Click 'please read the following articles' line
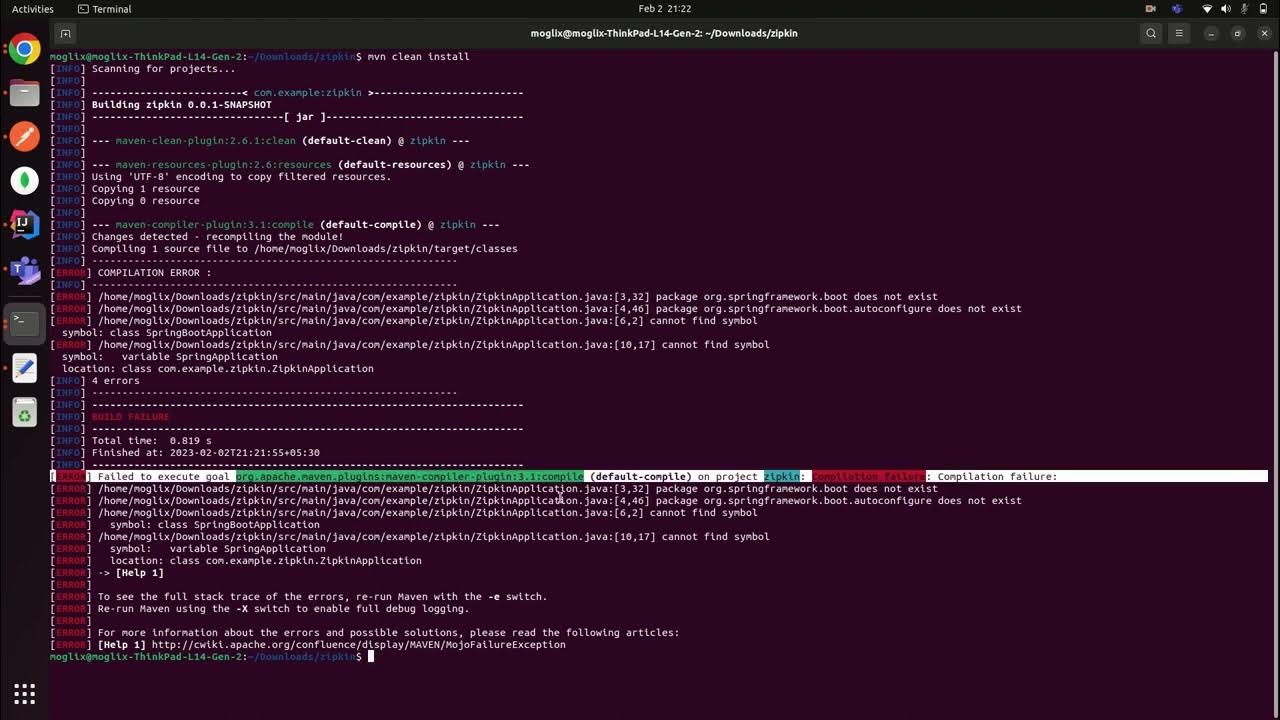This screenshot has height=720, width=1280. pyautogui.click(x=388, y=633)
